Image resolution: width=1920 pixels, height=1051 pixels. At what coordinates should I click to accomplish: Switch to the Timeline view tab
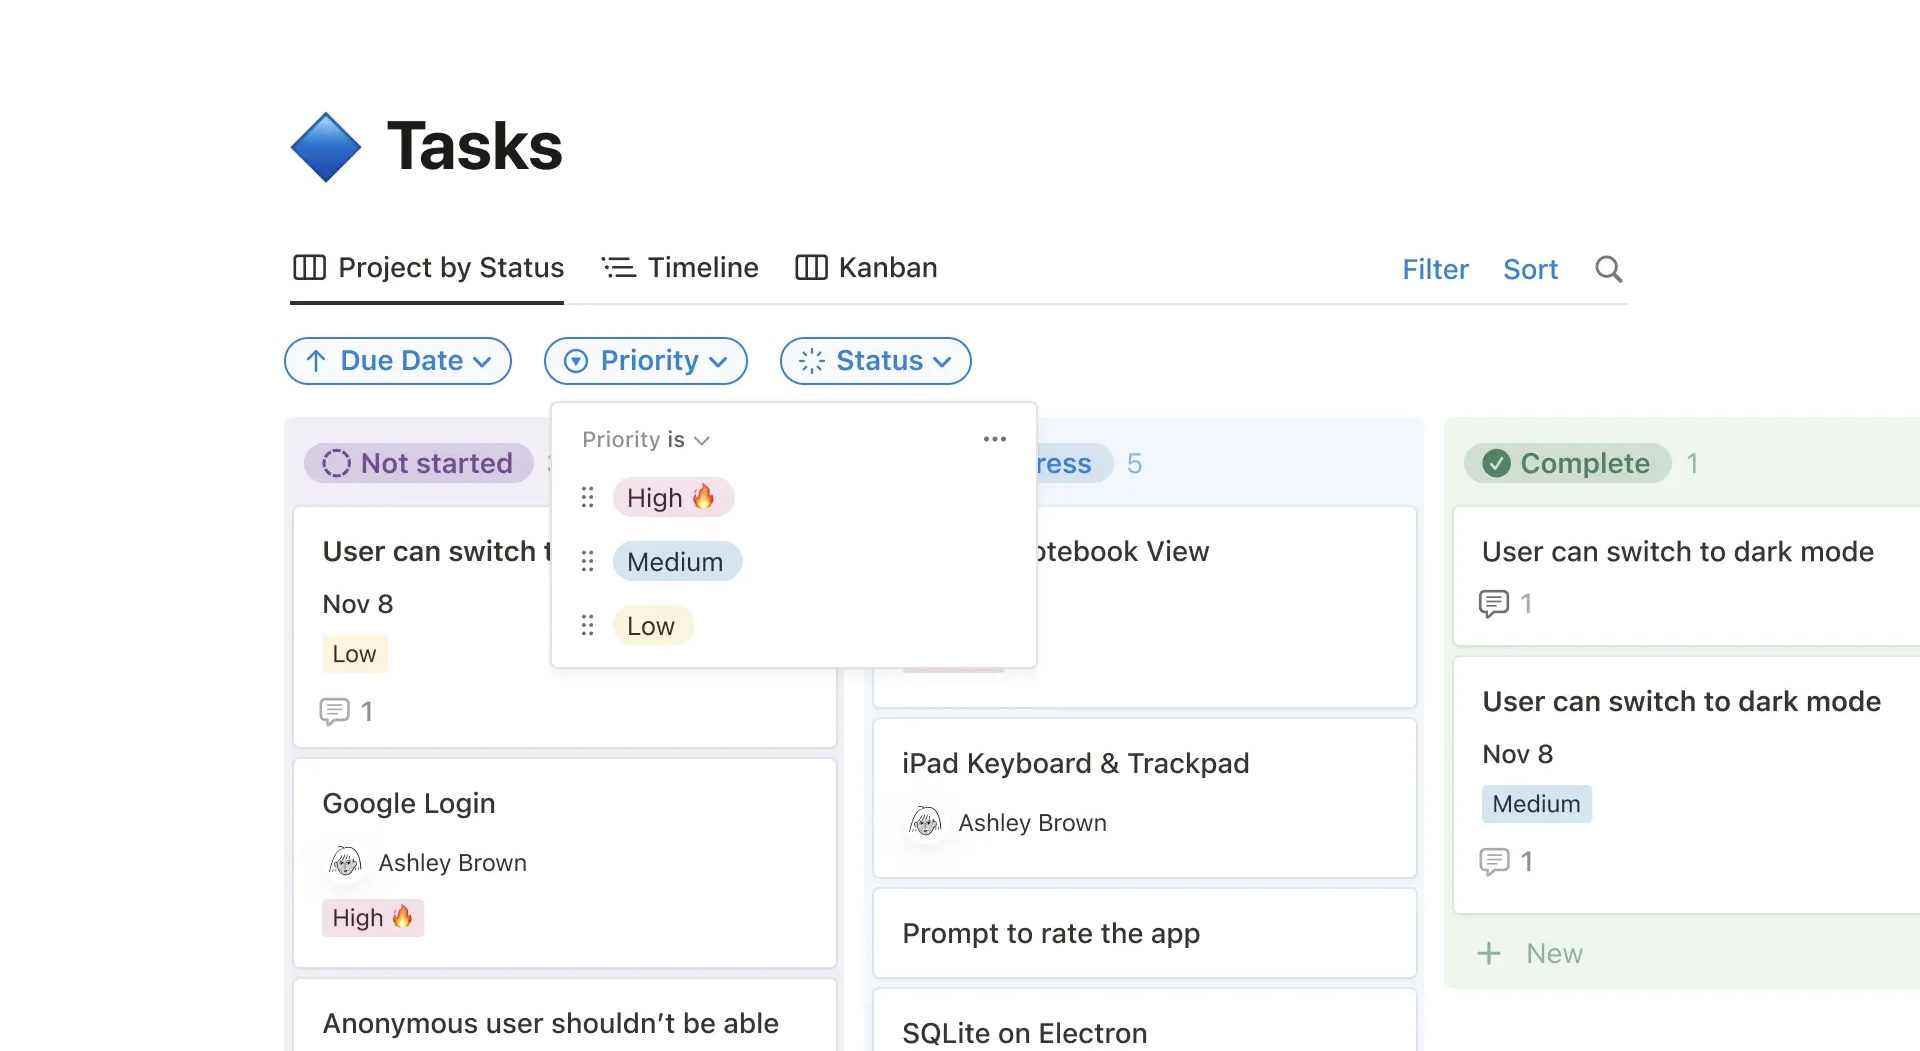coord(680,268)
